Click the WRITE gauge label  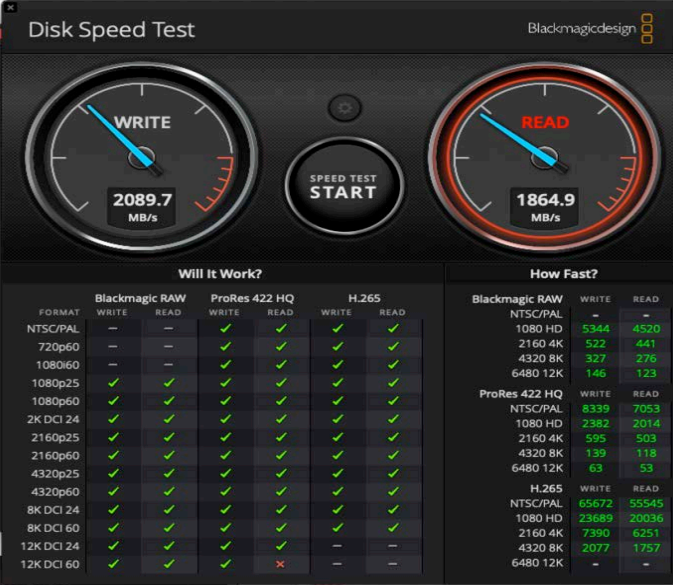(x=142, y=123)
